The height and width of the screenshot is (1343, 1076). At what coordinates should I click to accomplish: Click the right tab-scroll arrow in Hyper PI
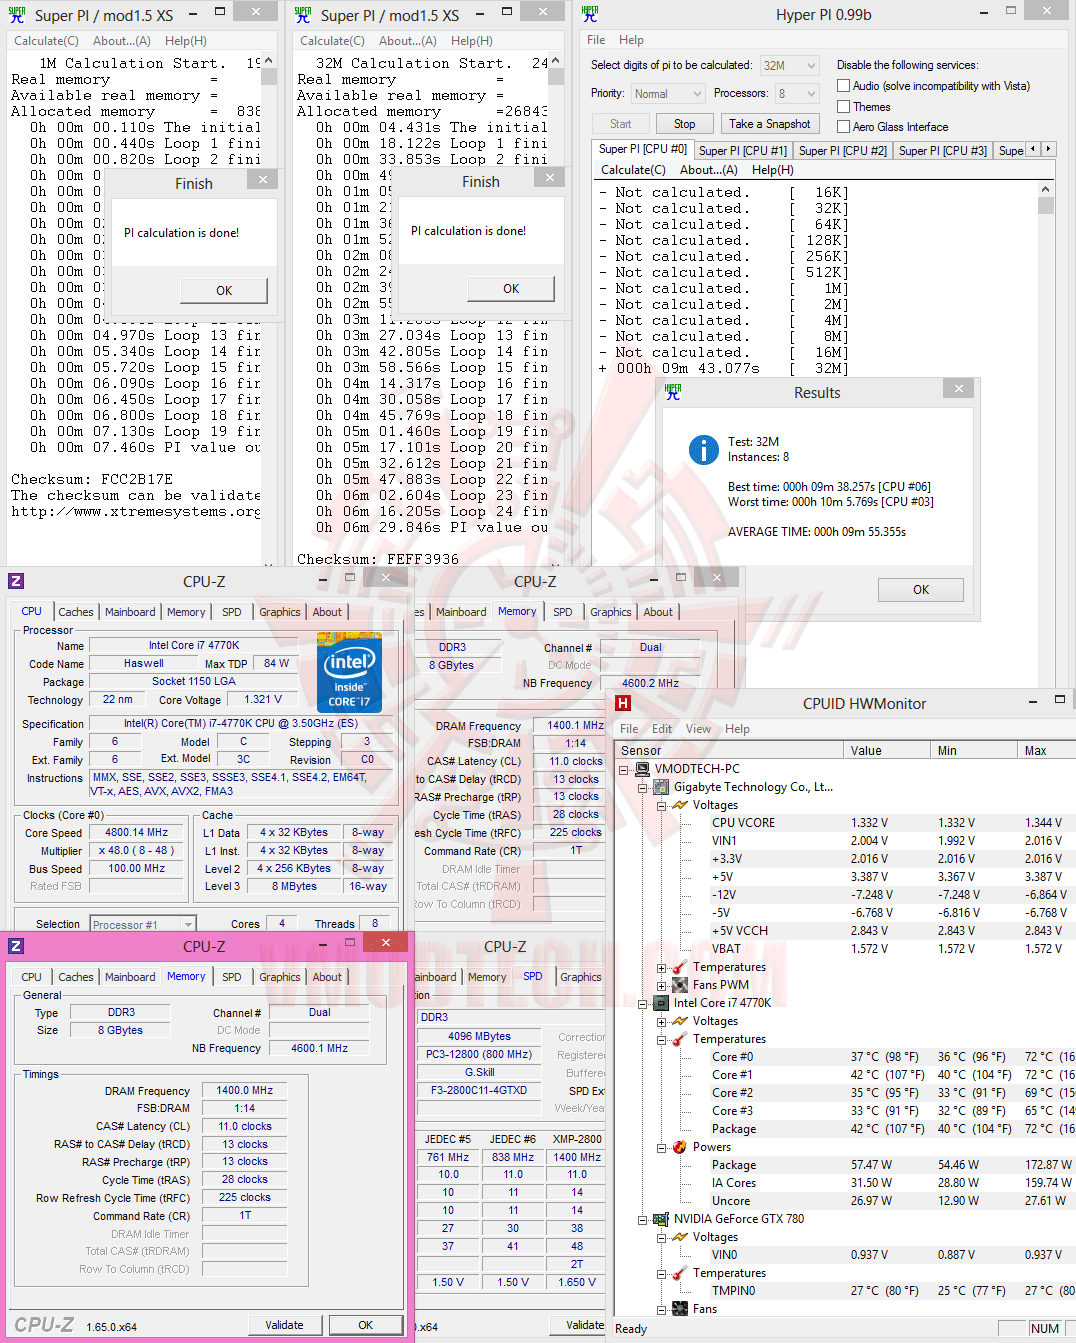1049,149
